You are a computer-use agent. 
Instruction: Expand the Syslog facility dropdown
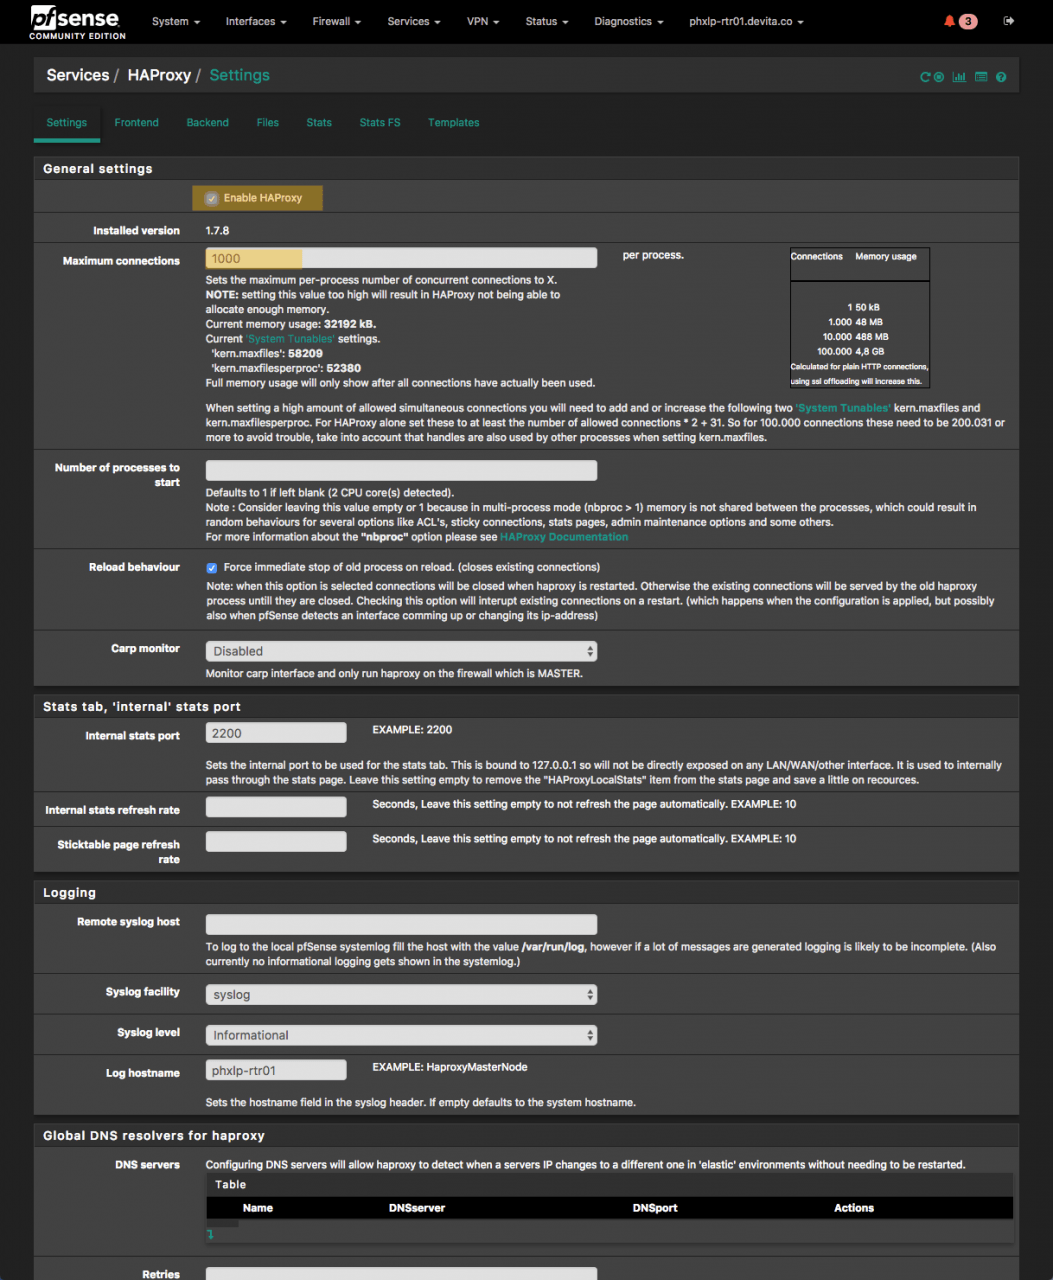pyautogui.click(x=401, y=995)
